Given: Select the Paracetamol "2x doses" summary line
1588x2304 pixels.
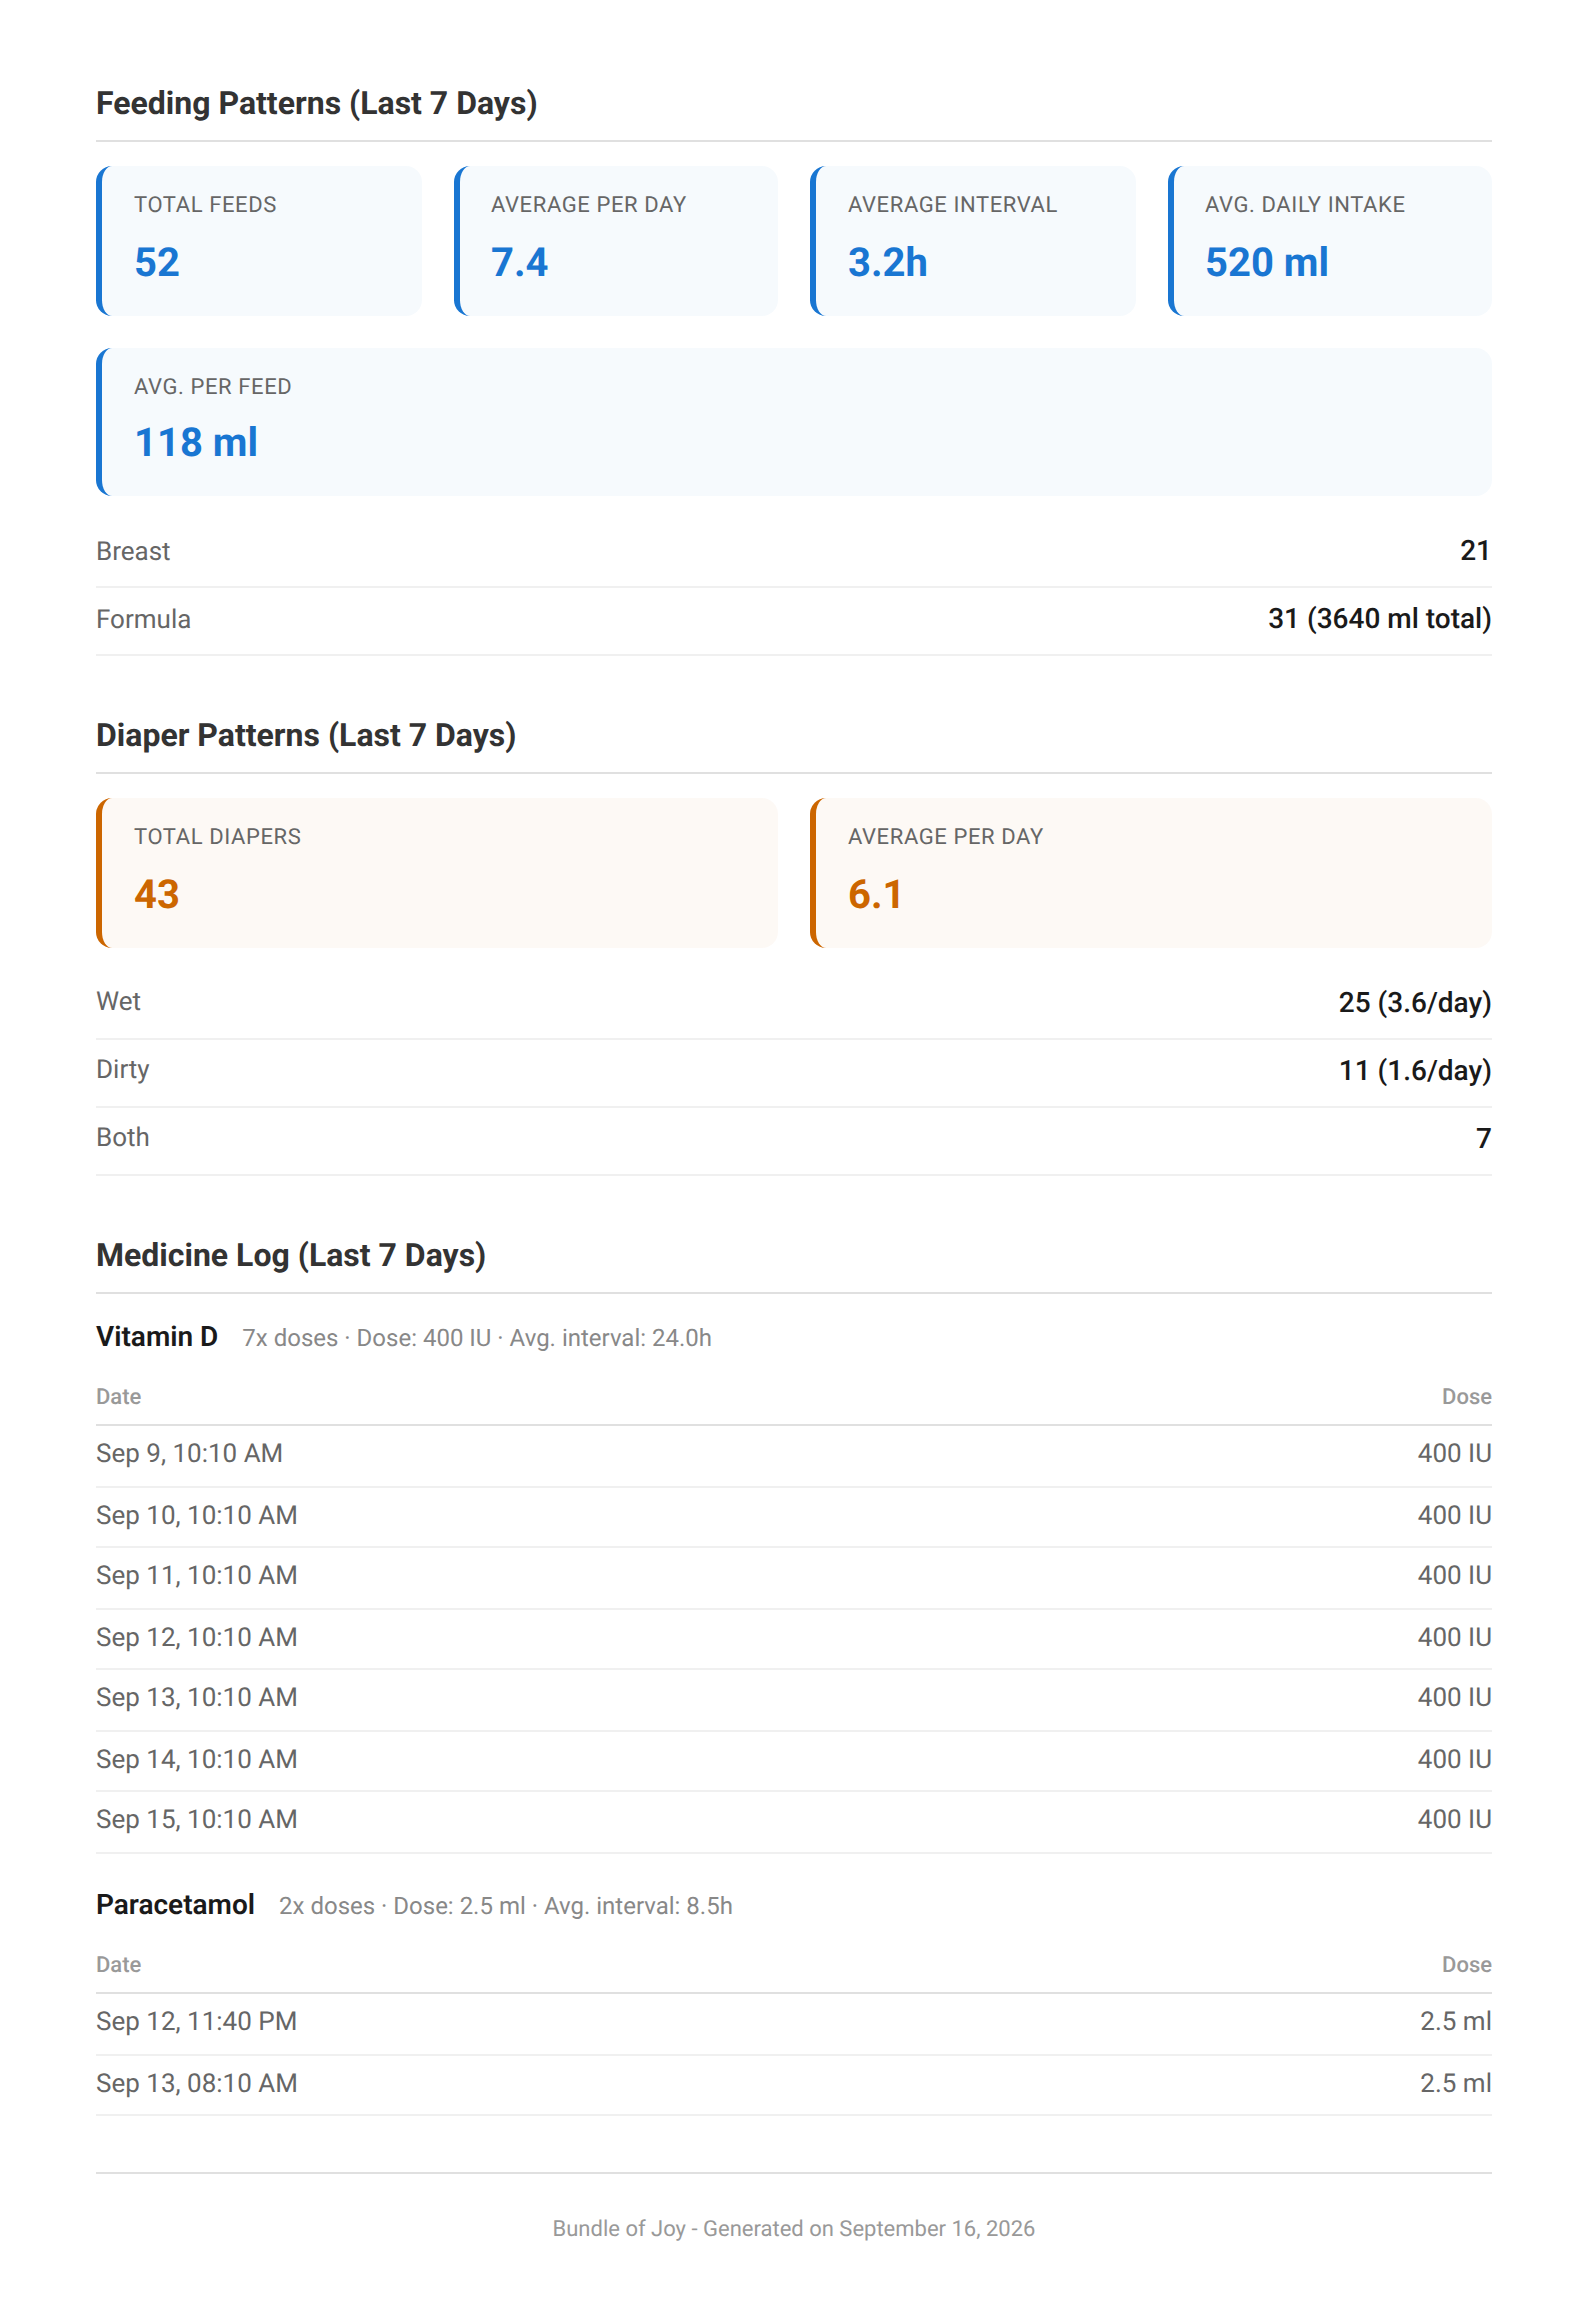Looking at the screenshot, I should coord(505,1907).
